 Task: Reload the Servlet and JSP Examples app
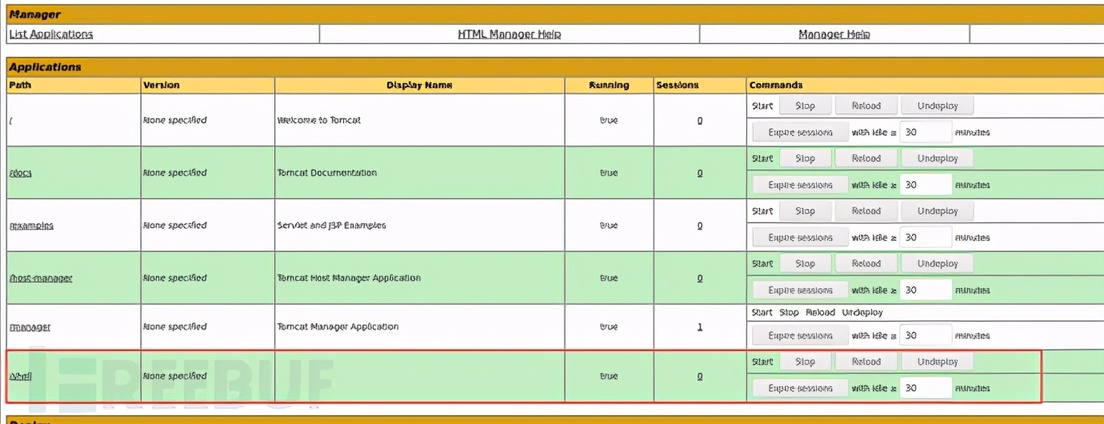(866, 211)
